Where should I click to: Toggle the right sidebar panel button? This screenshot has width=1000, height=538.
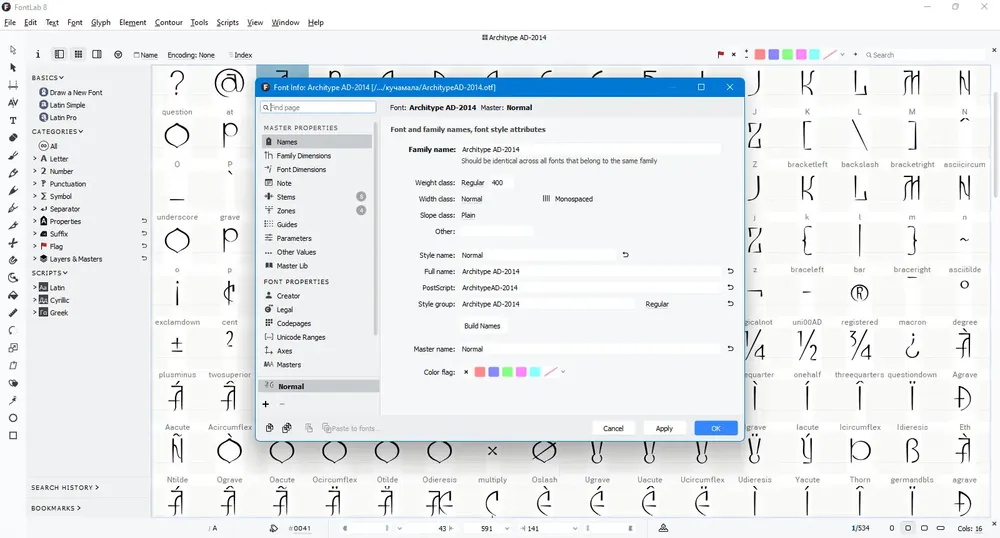tap(97, 55)
